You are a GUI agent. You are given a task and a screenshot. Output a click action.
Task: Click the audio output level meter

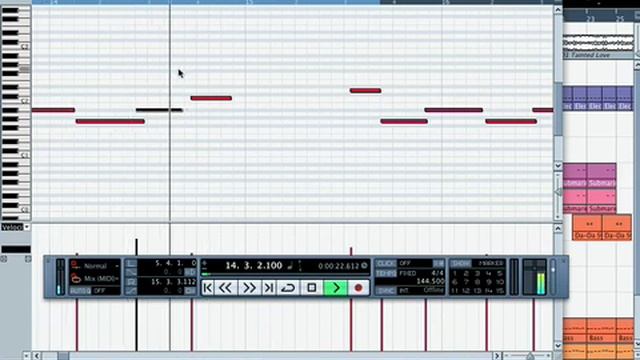pyautogui.click(x=534, y=277)
